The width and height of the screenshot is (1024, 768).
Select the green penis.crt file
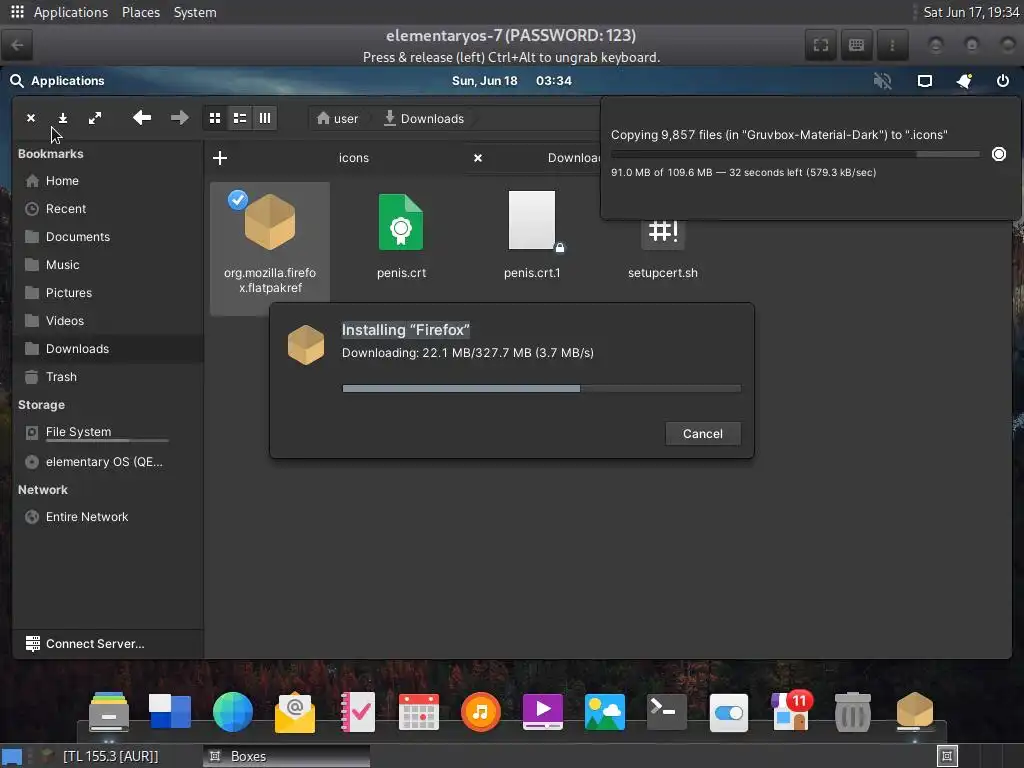pos(401,236)
